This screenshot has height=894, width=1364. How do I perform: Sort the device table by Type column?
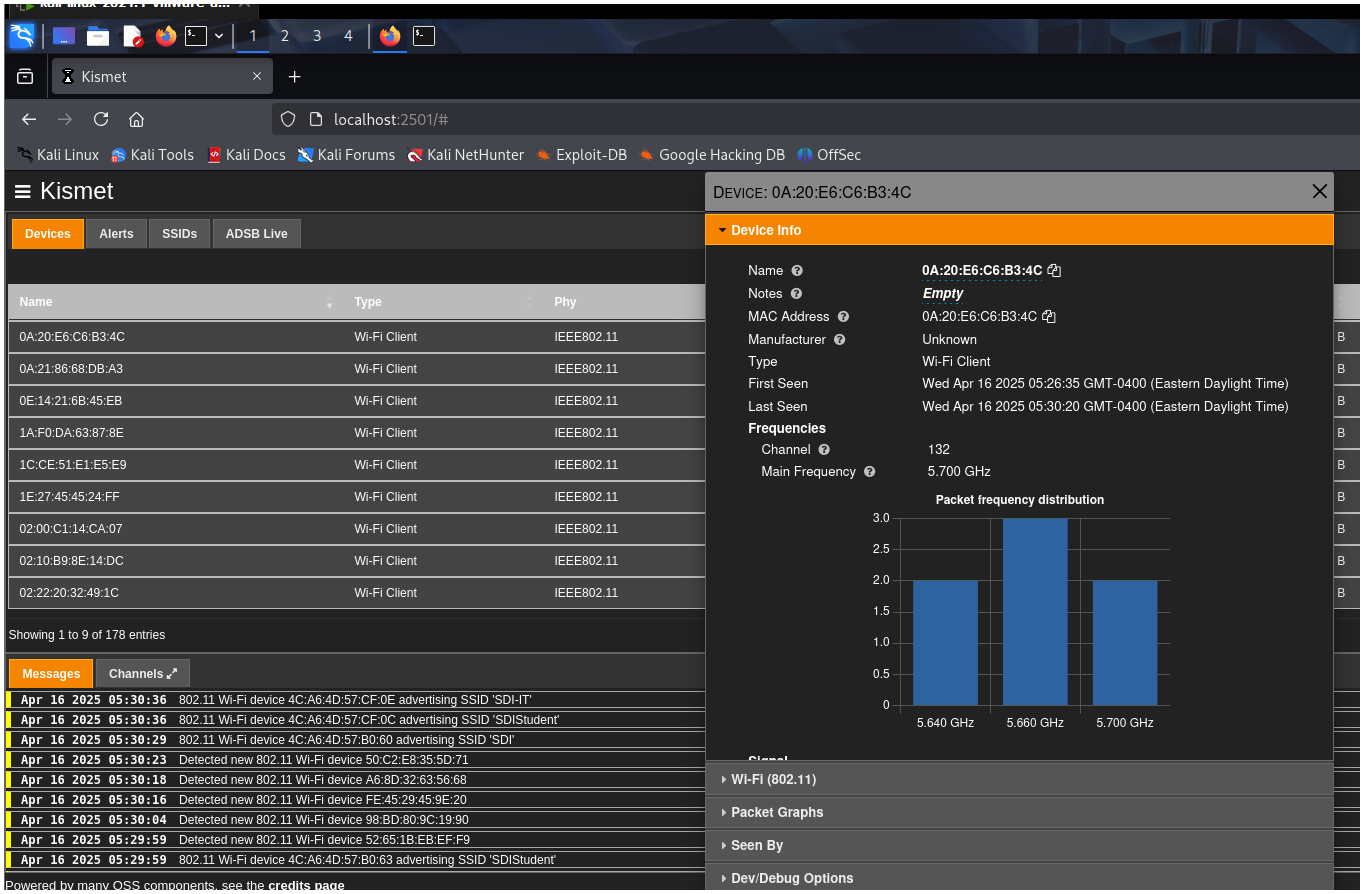[443, 302]
